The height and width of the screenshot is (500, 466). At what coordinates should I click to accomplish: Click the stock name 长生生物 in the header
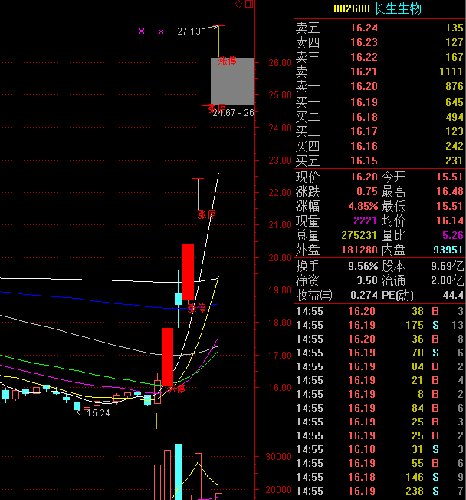pyautogui.click(x=398, y=9)
